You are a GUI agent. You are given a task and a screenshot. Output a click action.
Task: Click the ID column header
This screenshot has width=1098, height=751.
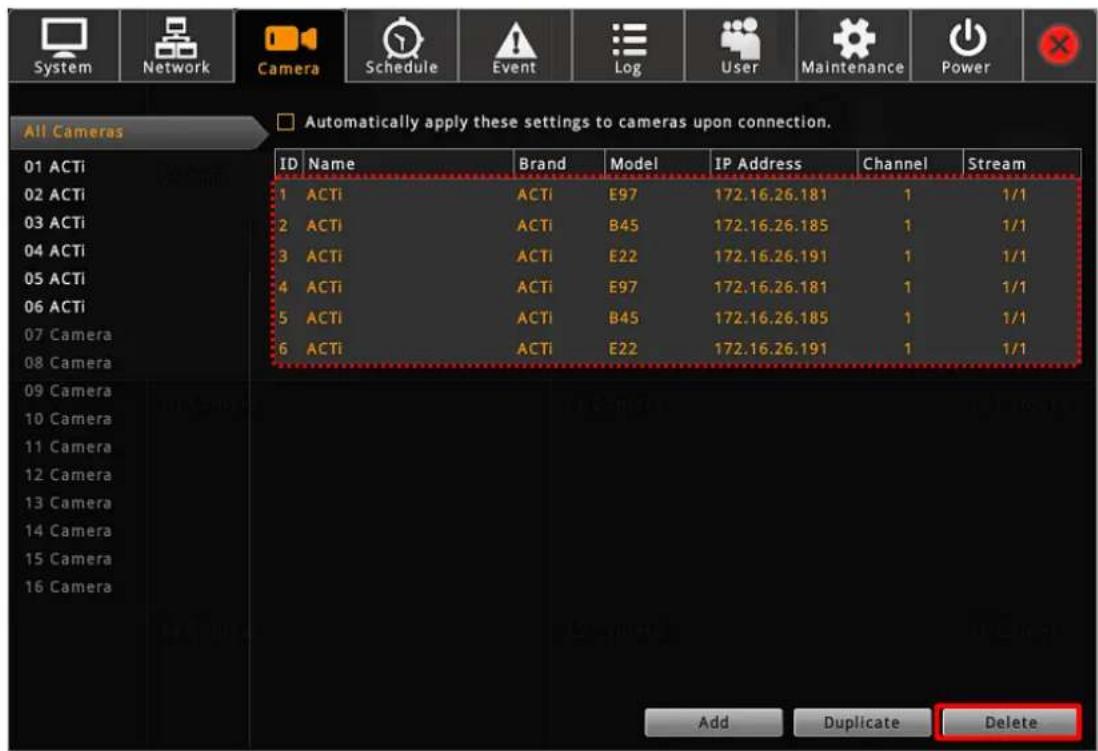pos(289,164)
